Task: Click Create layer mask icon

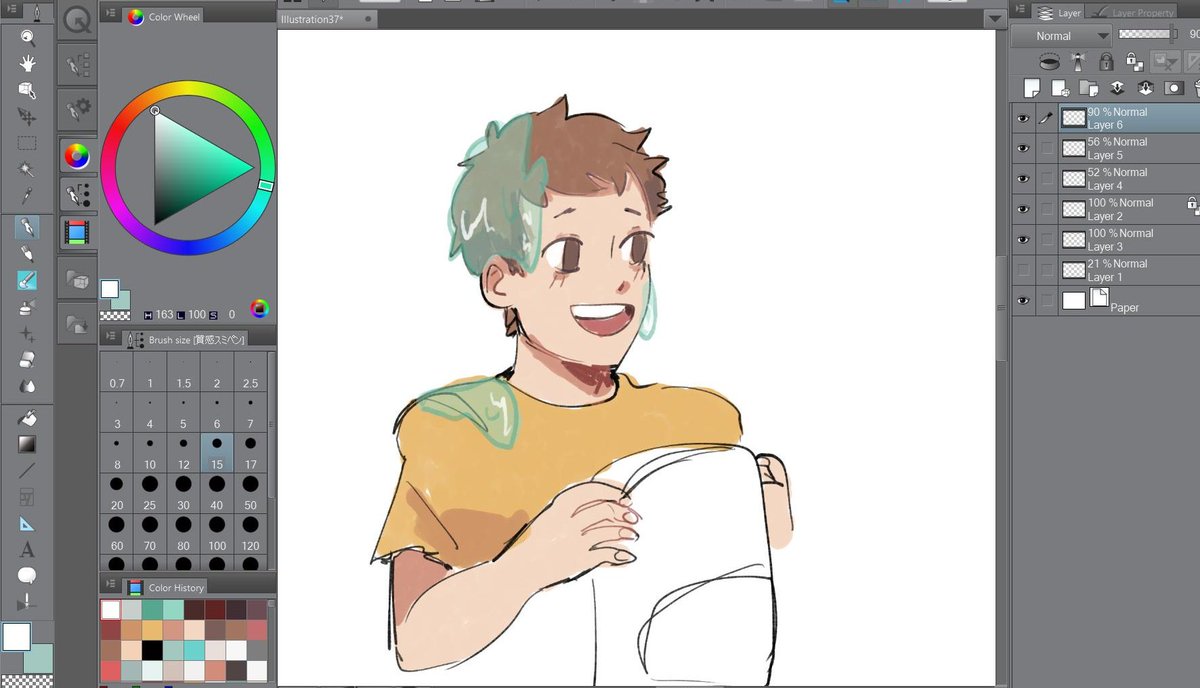Action: tap(1175, 88)
